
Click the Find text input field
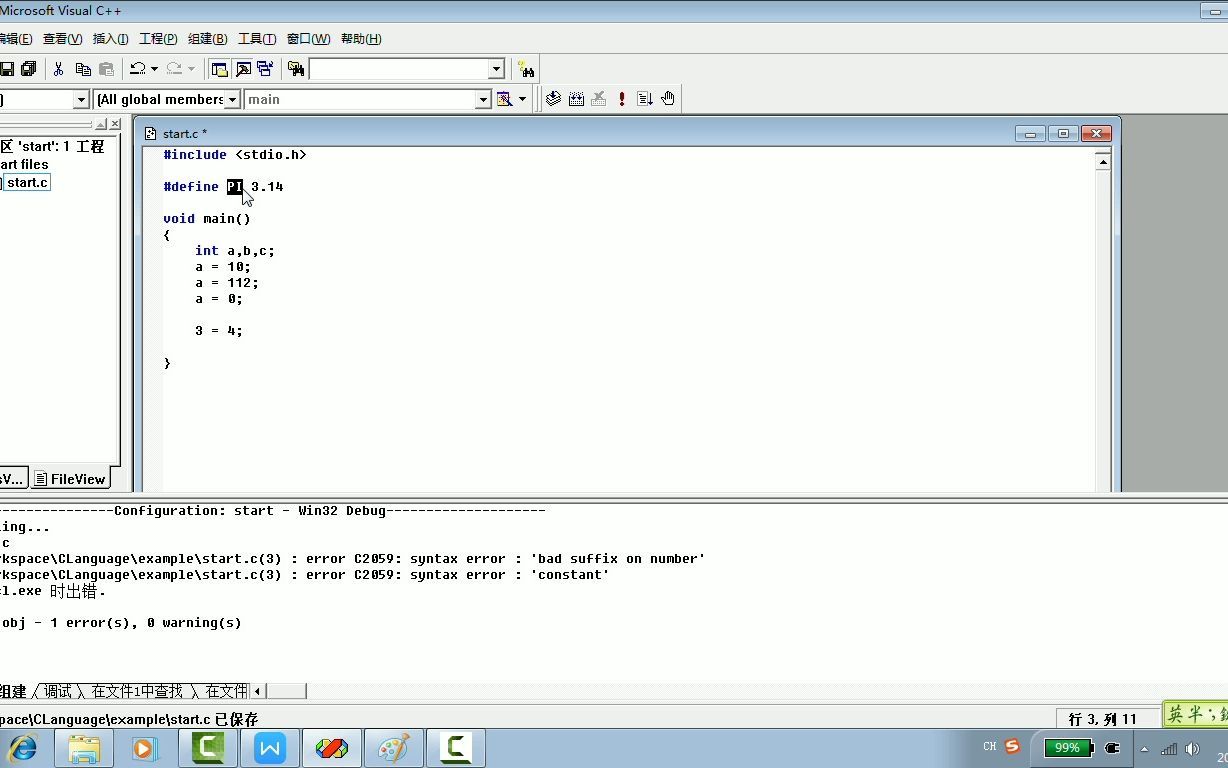pyautogui.click(x=398, y=69)
